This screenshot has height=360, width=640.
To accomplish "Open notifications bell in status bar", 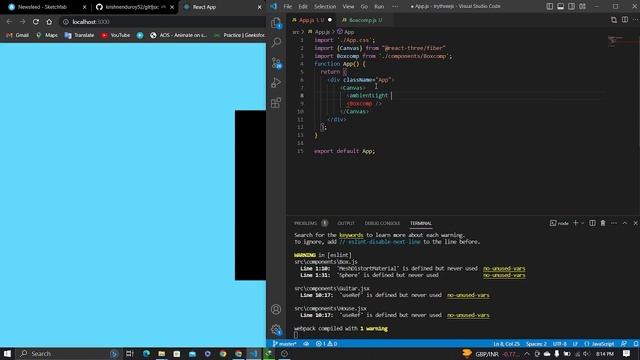I will pos(636,344).
